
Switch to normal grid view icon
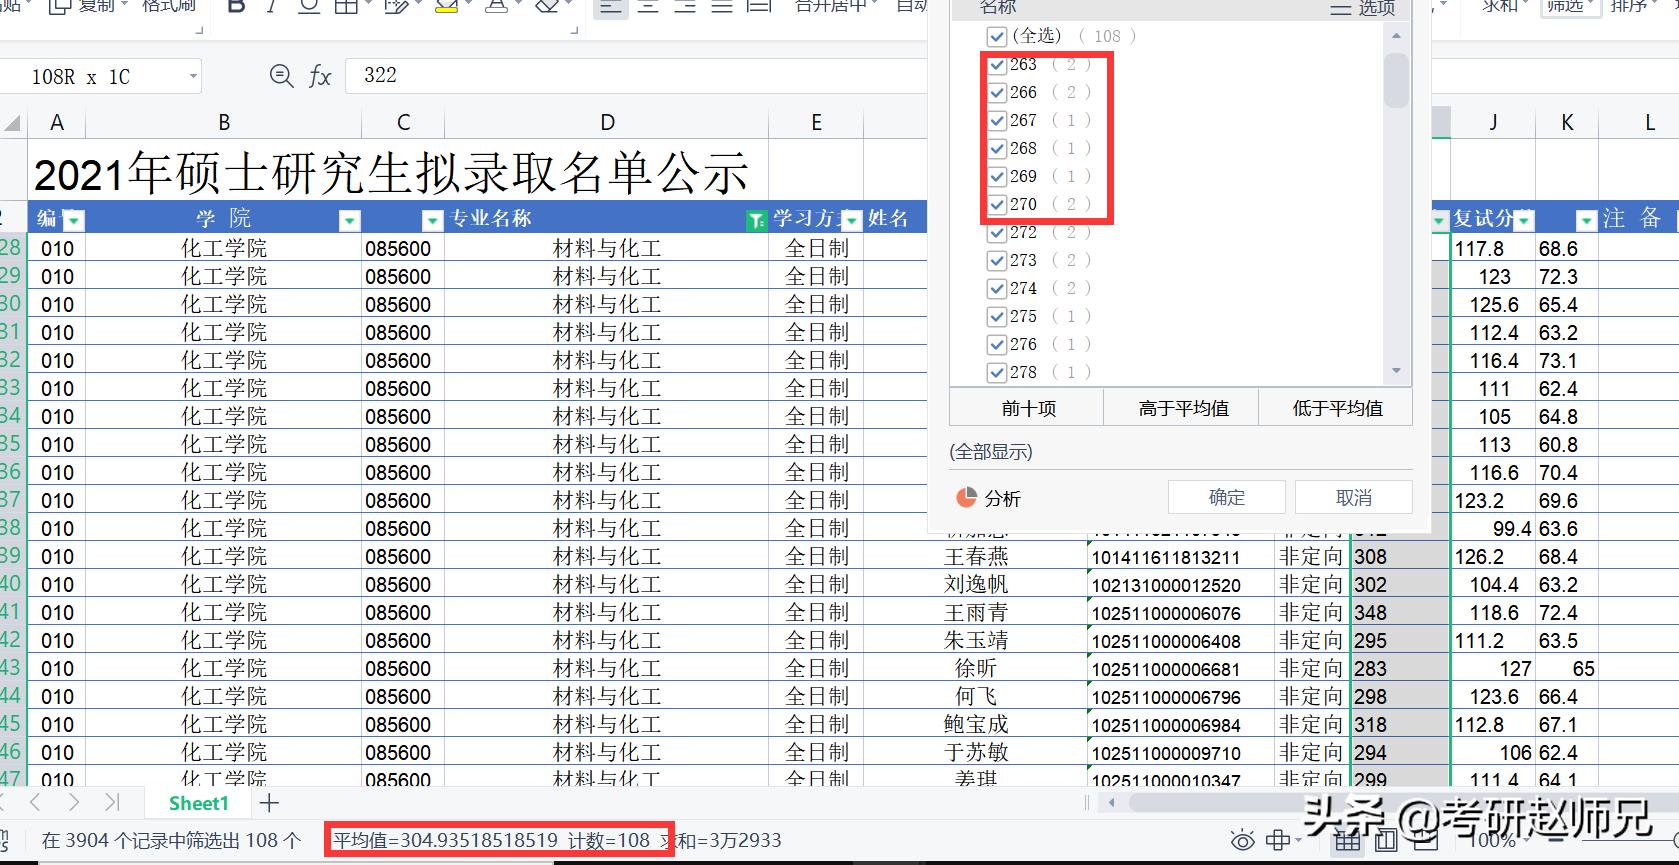pos(1348,841)
